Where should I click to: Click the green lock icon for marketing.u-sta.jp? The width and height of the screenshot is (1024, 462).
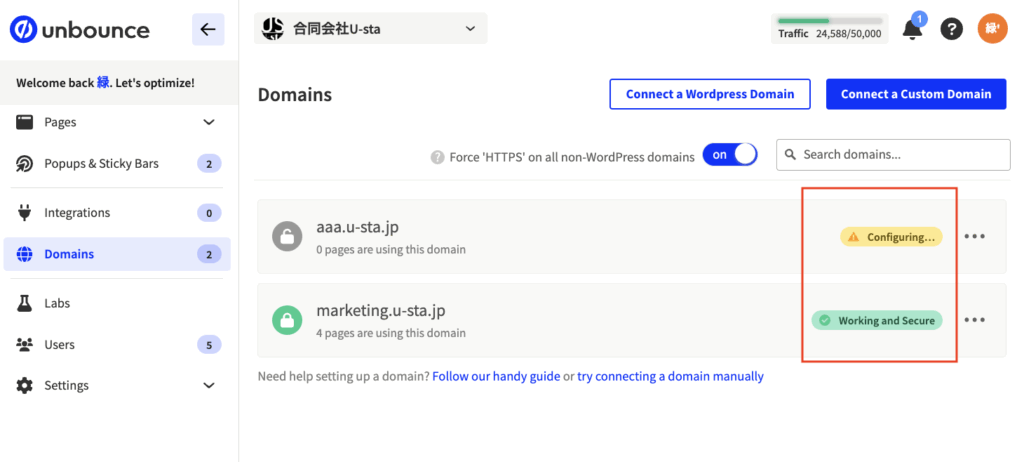pyautogui.click(x=287, y=320)
